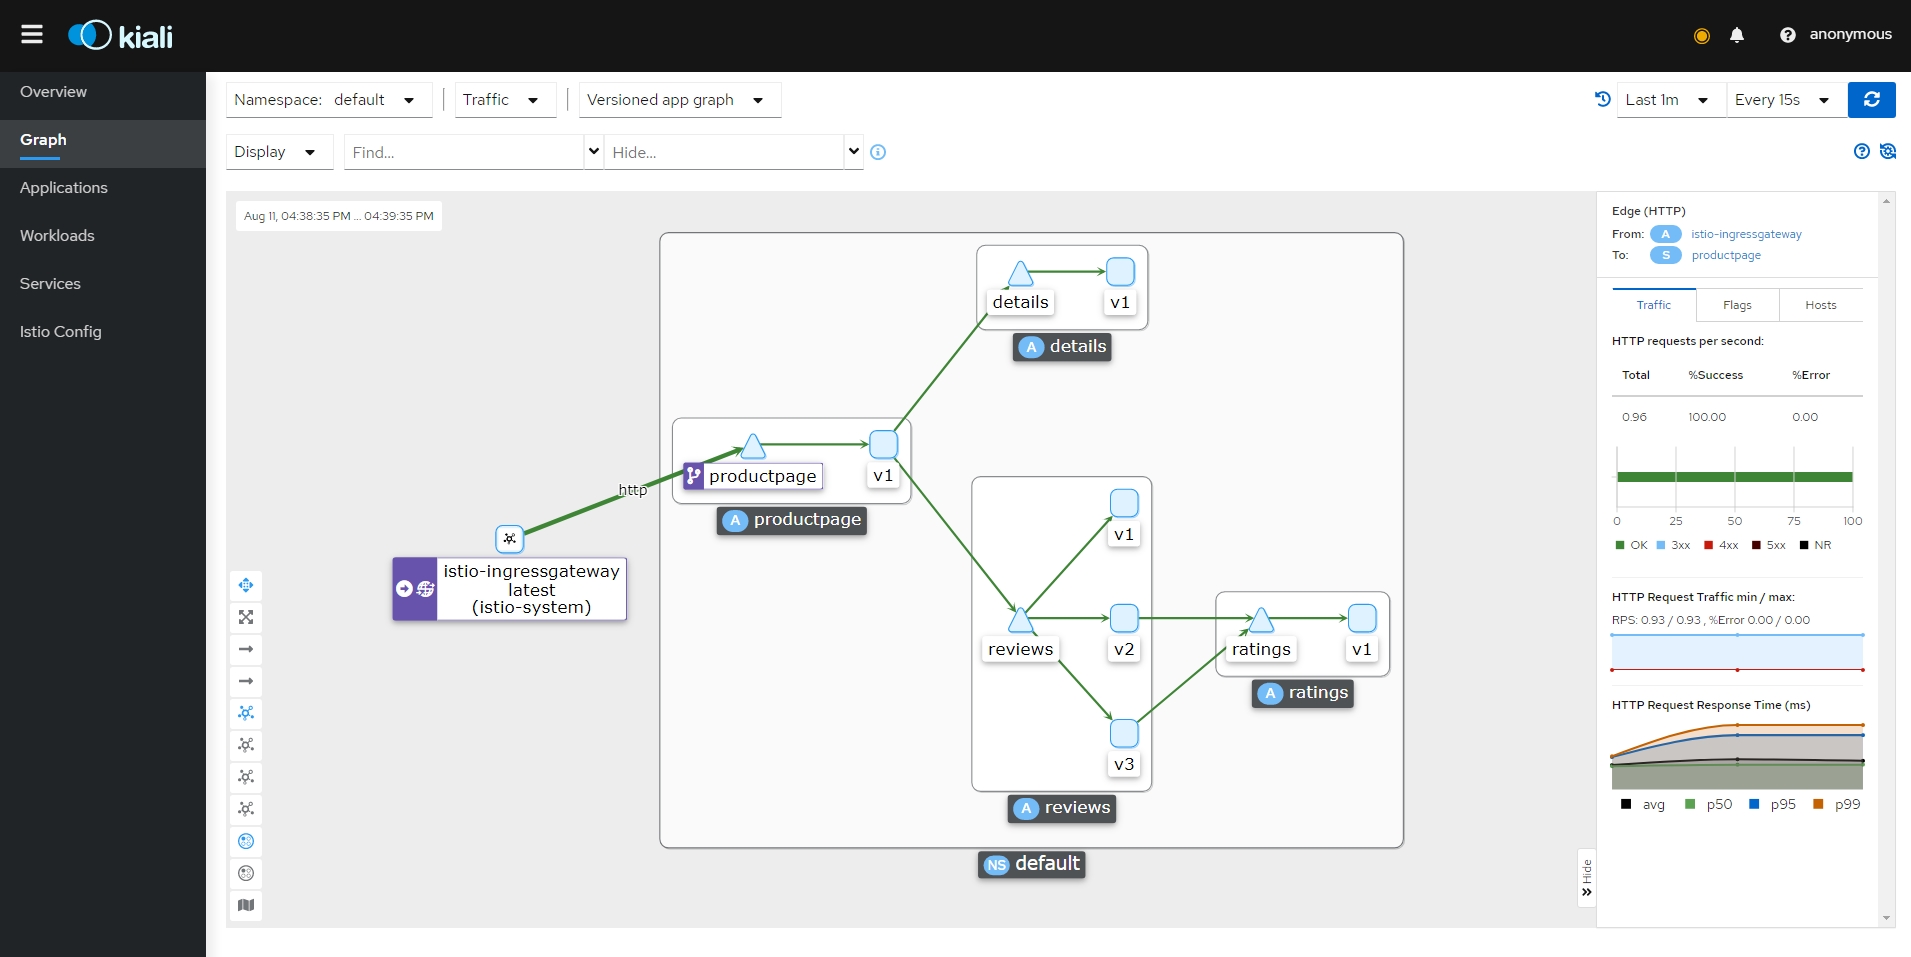Image resolution: width=1911 pixels, height=957 pixels.
Task: Toggle drag mode in graph toolbar
Action: pyautogui.click(x=246, y=585)
